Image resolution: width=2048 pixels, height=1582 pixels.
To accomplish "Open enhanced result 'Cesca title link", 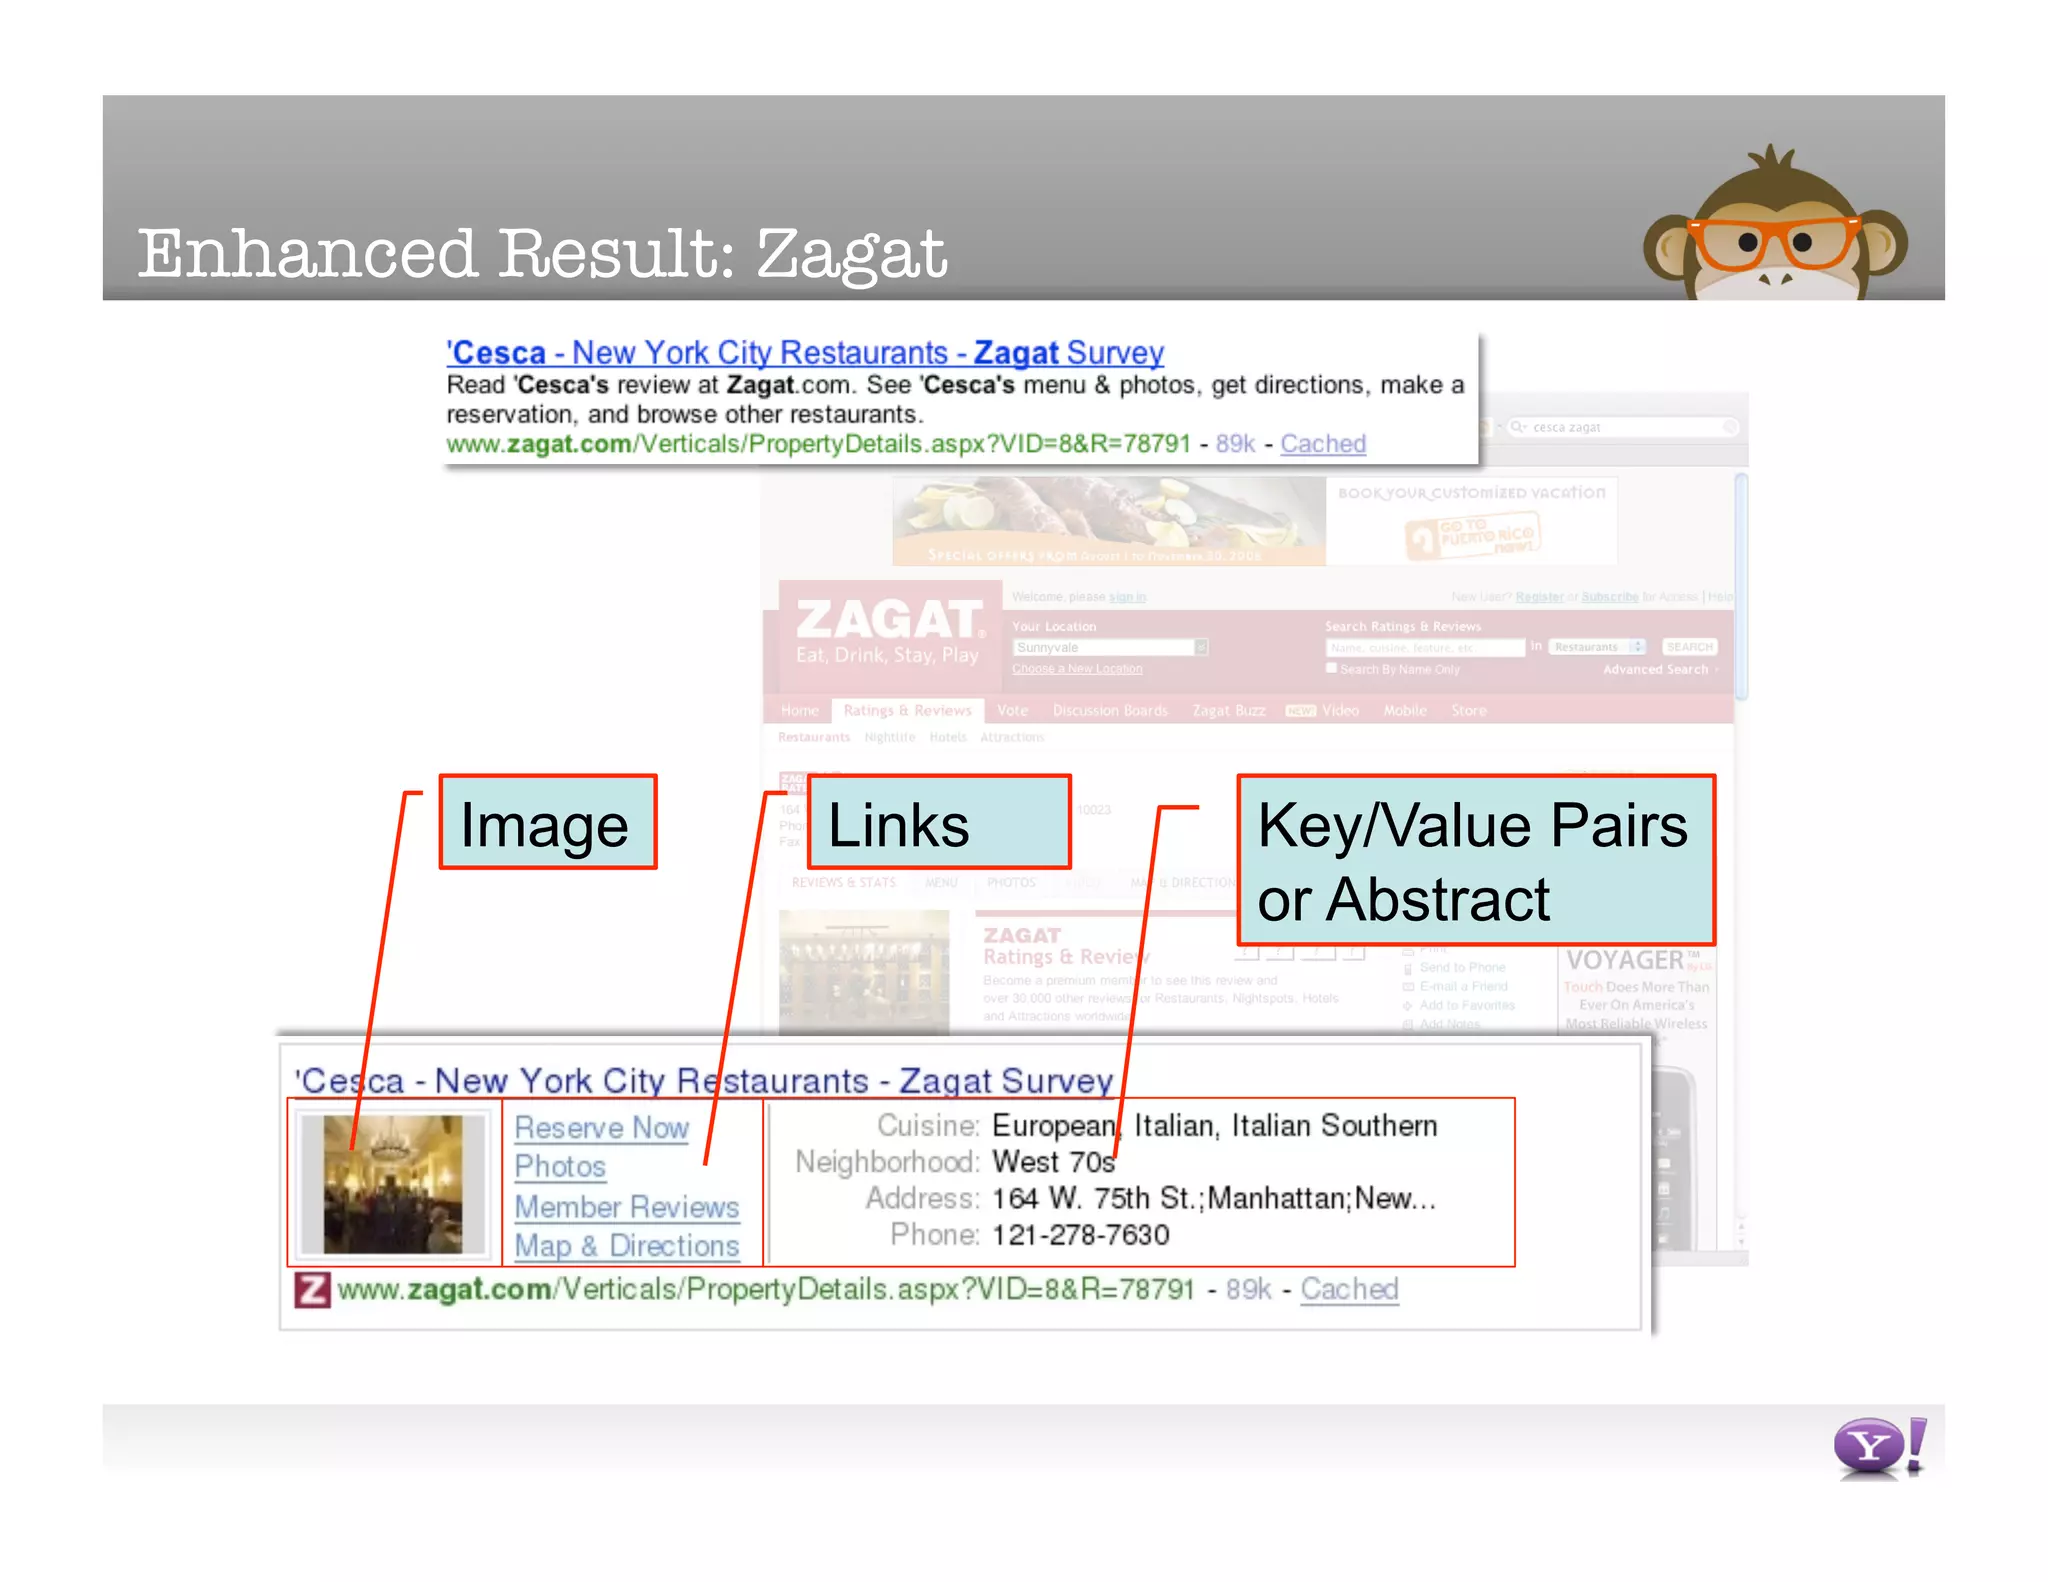I will coord(704,1081).
